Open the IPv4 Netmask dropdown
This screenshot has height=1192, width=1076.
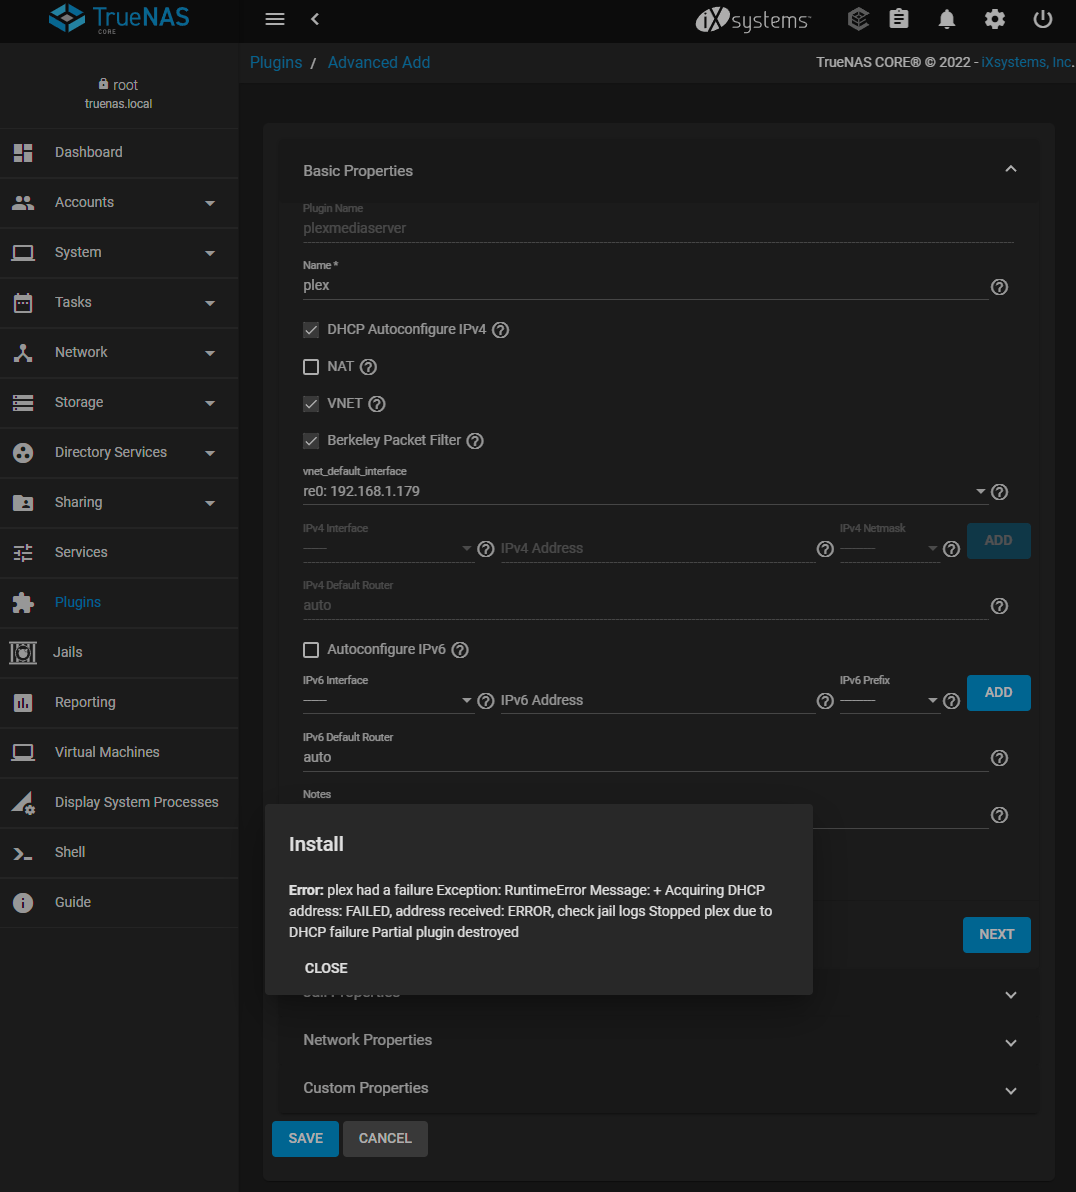(889, 548)
